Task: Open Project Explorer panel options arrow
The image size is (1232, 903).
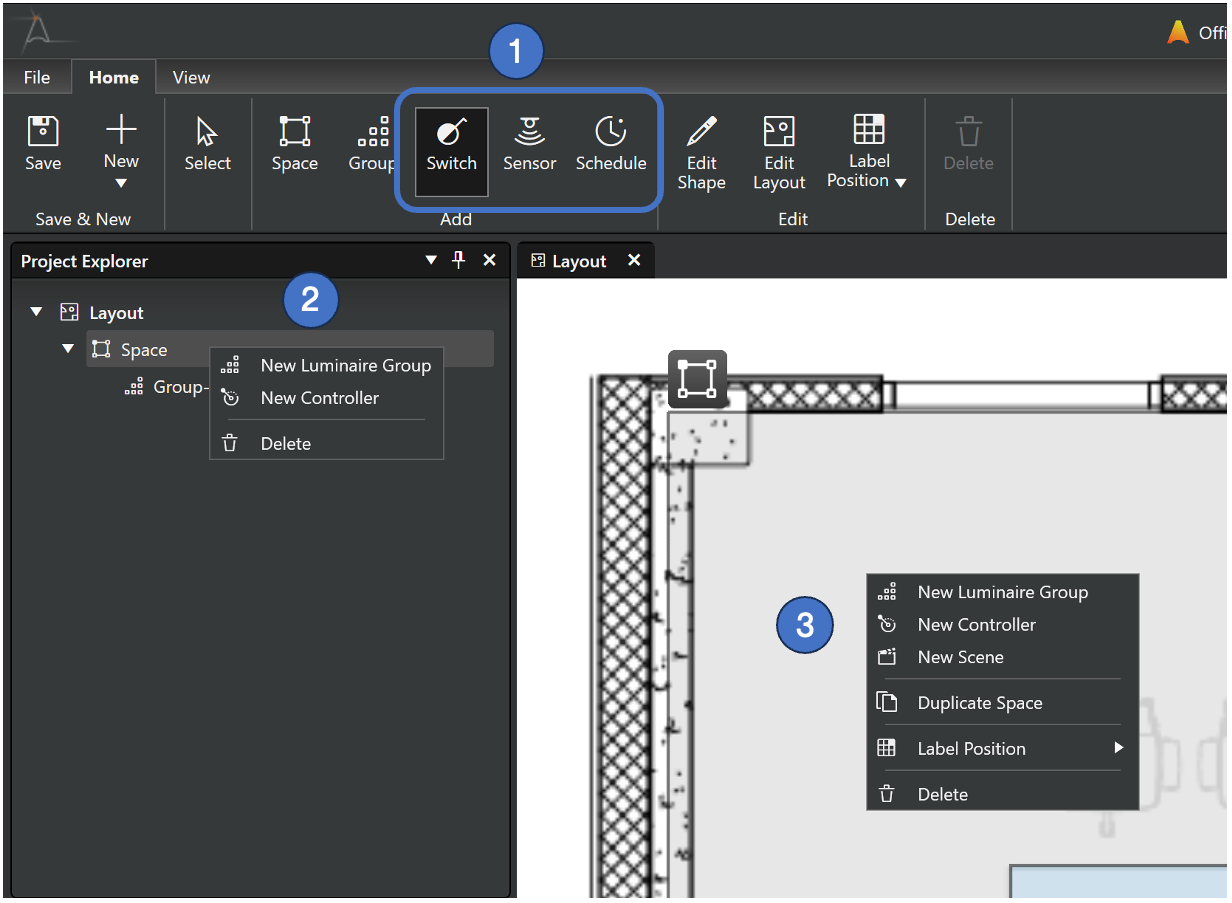Action: 431,260
